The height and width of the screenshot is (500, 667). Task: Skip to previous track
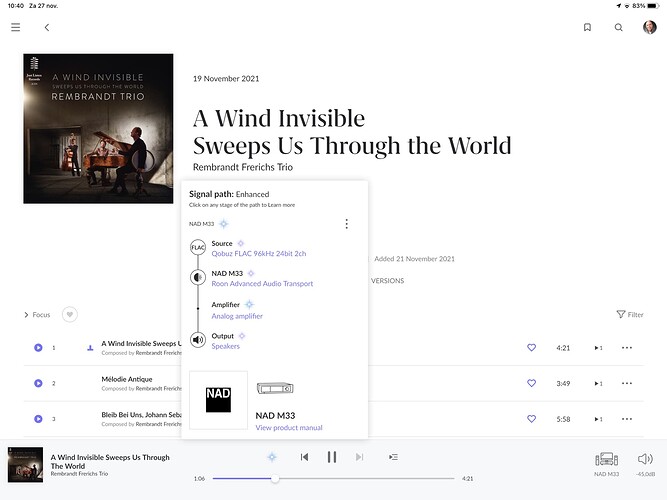click(x=304, y=457)
